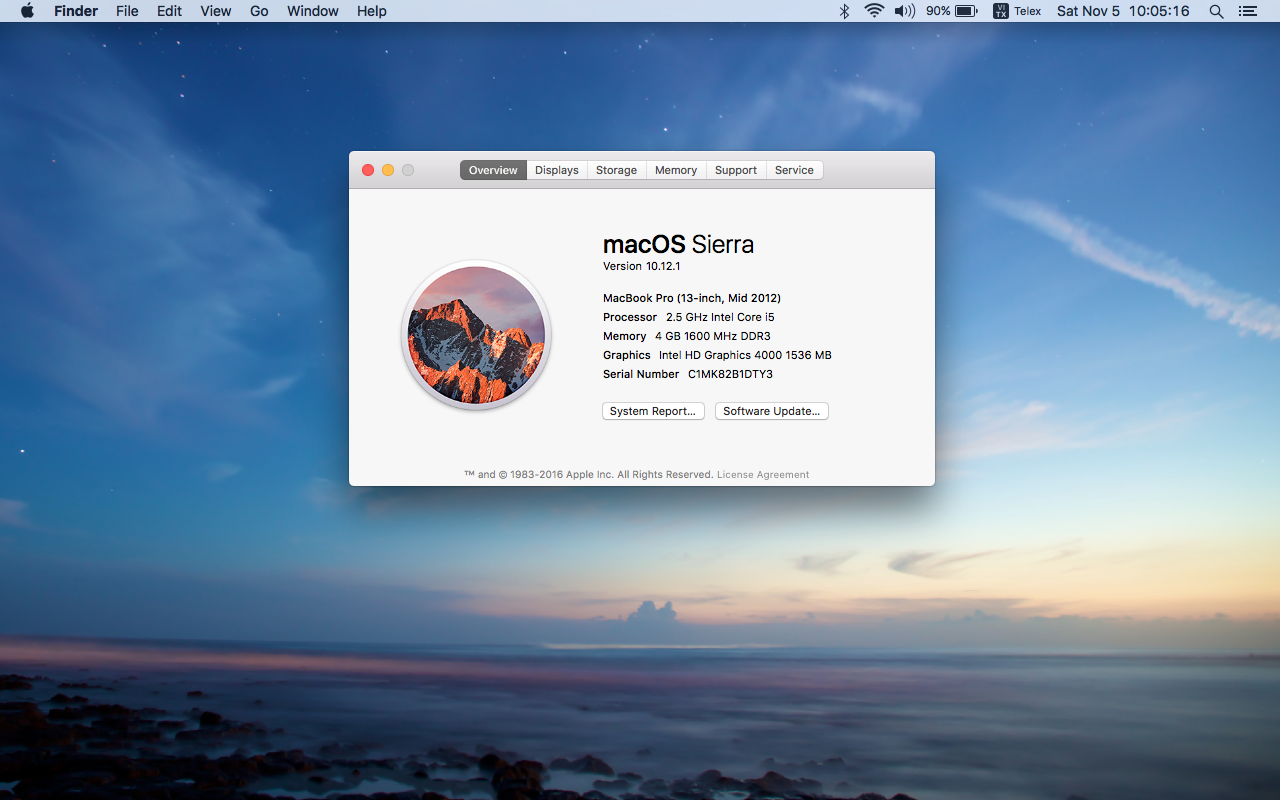Click the battery status icon
1280x800 pixels.
point(966,11)
